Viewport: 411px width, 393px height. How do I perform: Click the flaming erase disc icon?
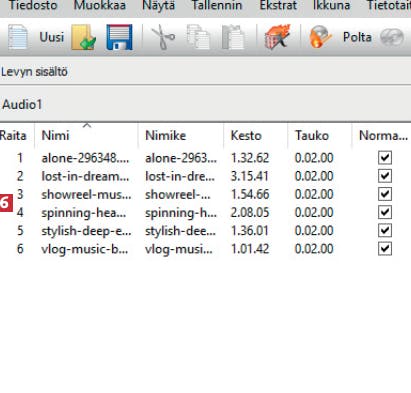(277, 37)
